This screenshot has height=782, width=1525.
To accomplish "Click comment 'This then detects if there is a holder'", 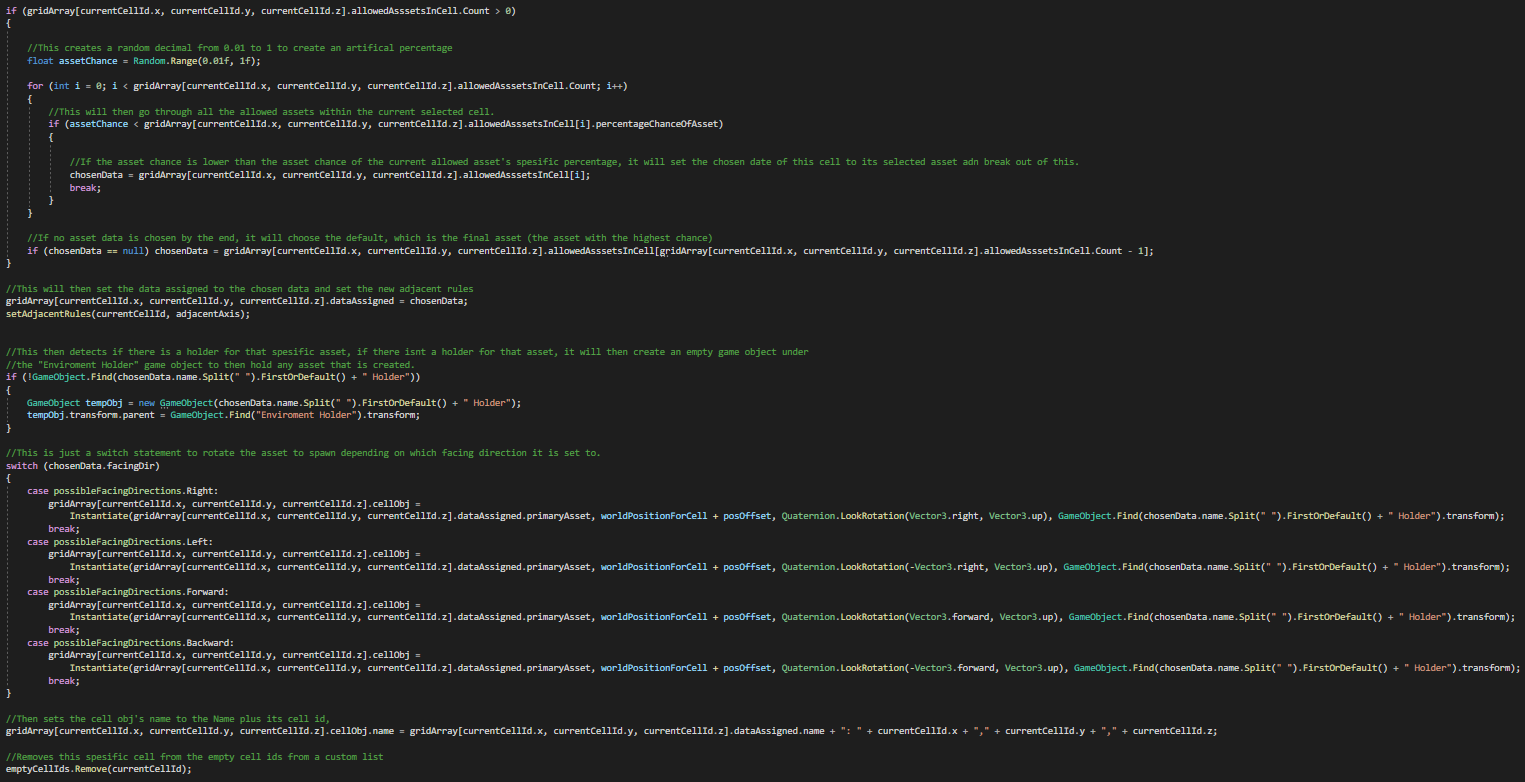I will pos(407,352).
